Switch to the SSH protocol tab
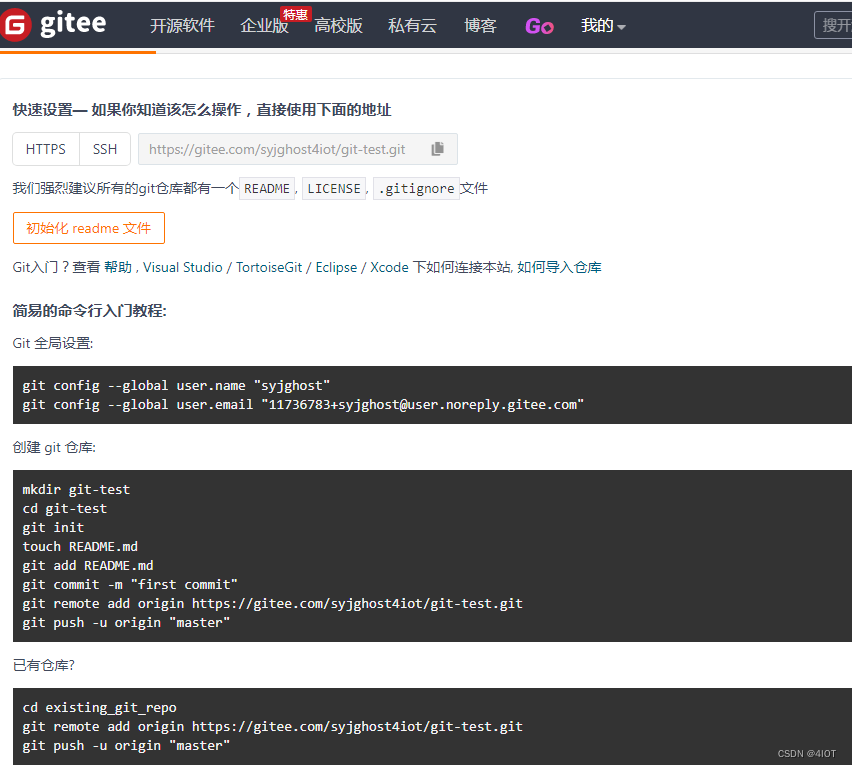852x768 pixels. 104,148
